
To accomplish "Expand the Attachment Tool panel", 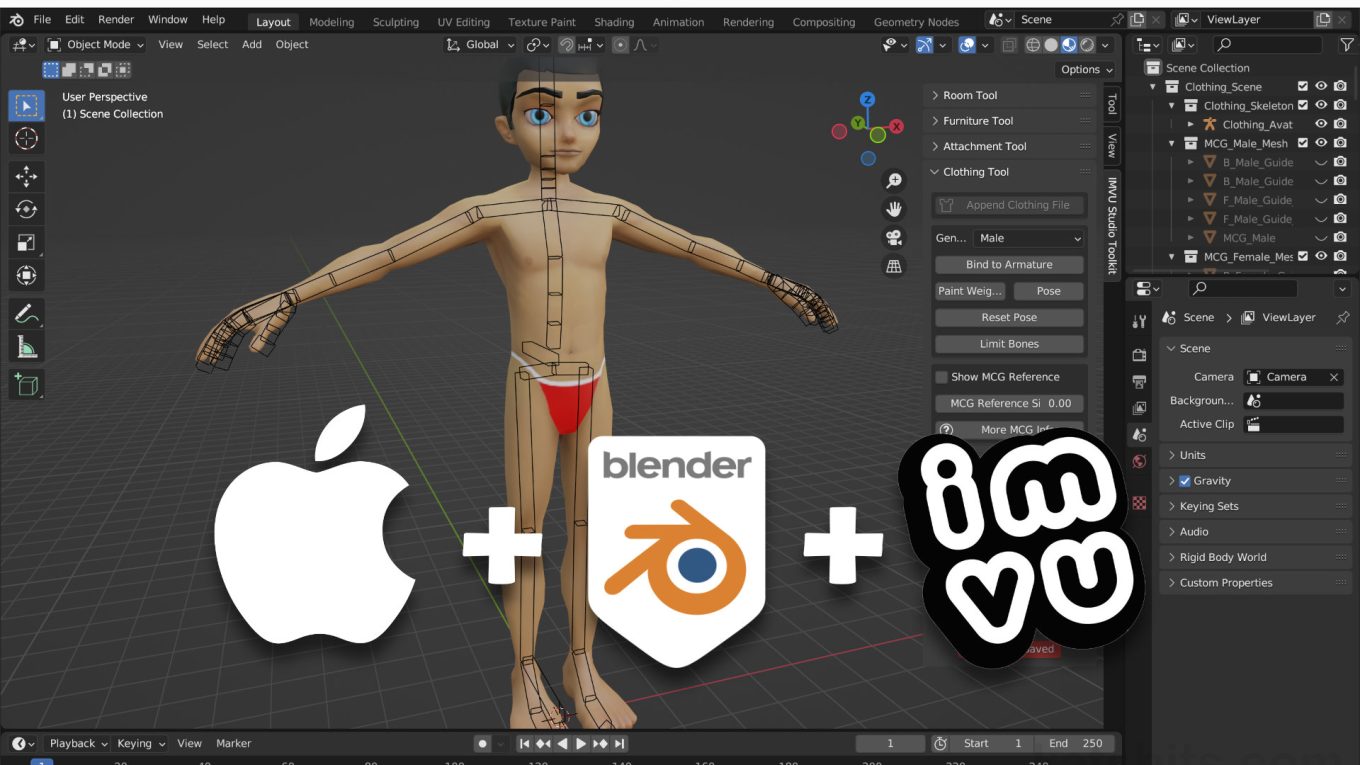I will pos(1010,146).
